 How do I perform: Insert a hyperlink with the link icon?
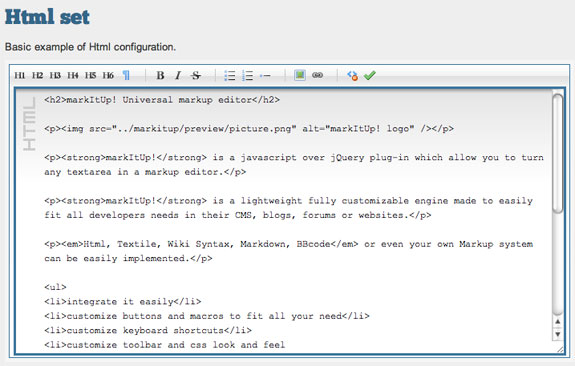pos(317,75)
